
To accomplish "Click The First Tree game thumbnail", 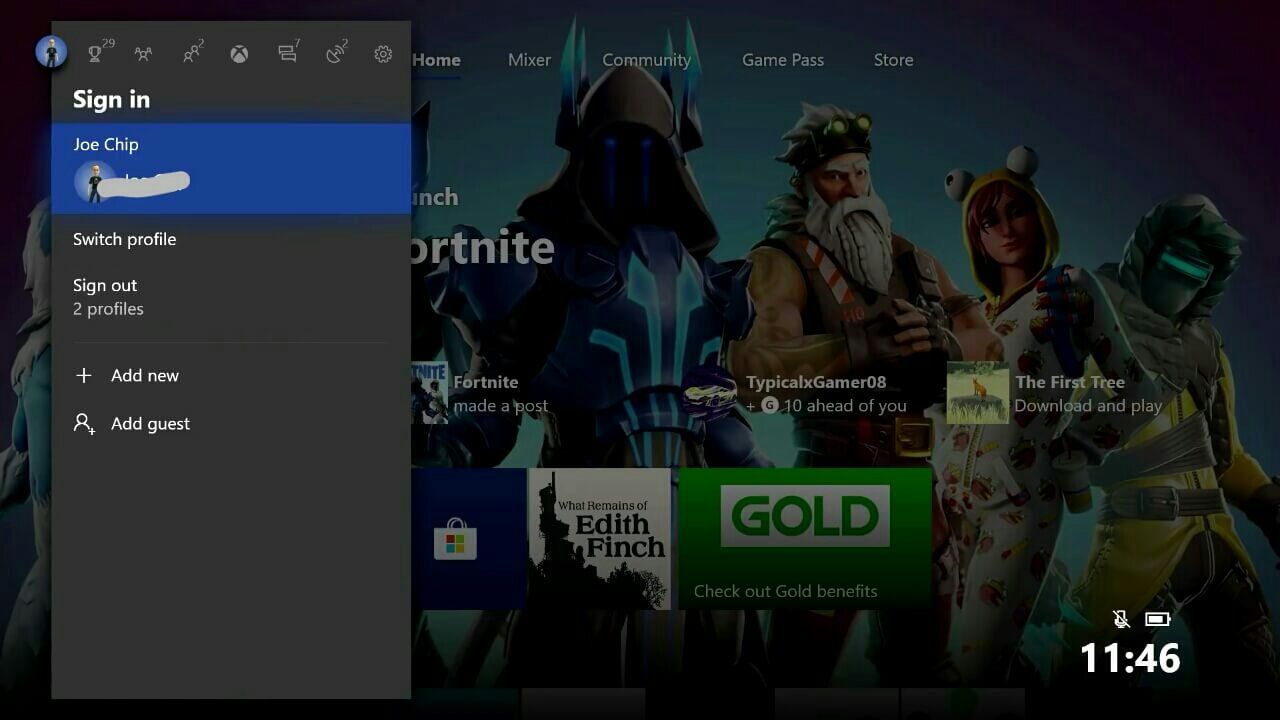I will [x=977, y=393].
